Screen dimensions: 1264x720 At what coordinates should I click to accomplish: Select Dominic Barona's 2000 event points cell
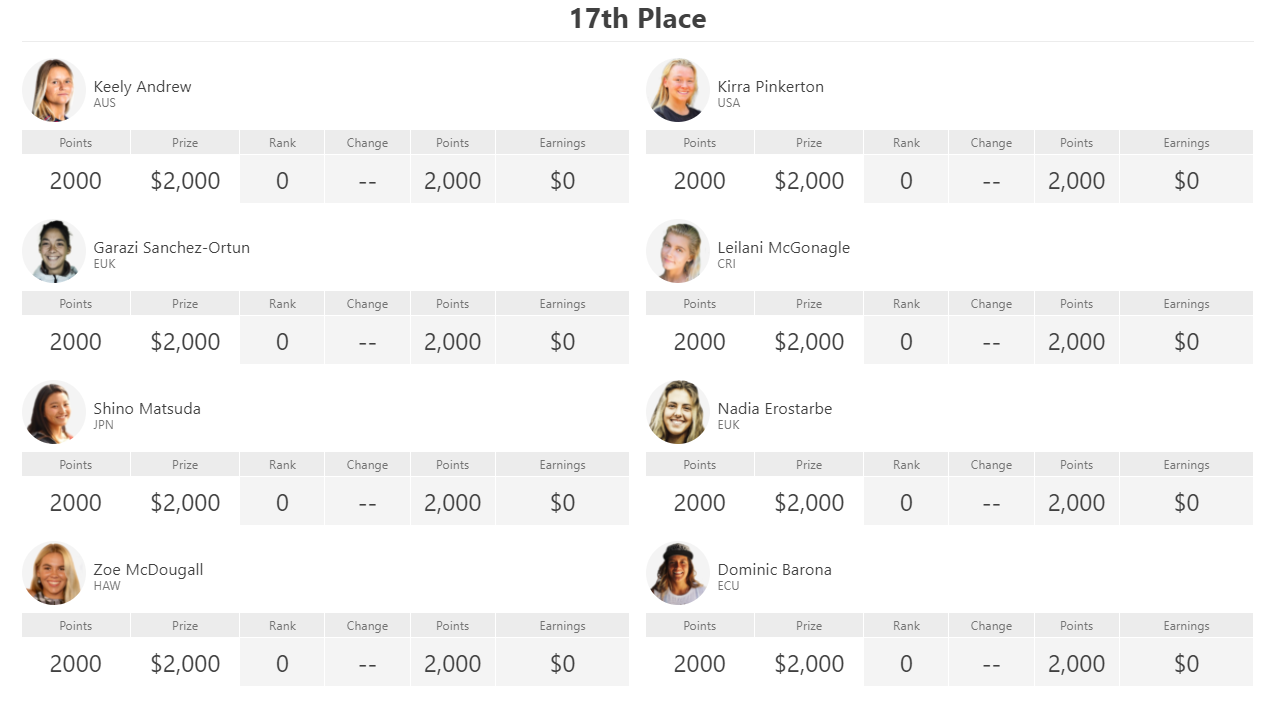(x=700, y=663)
